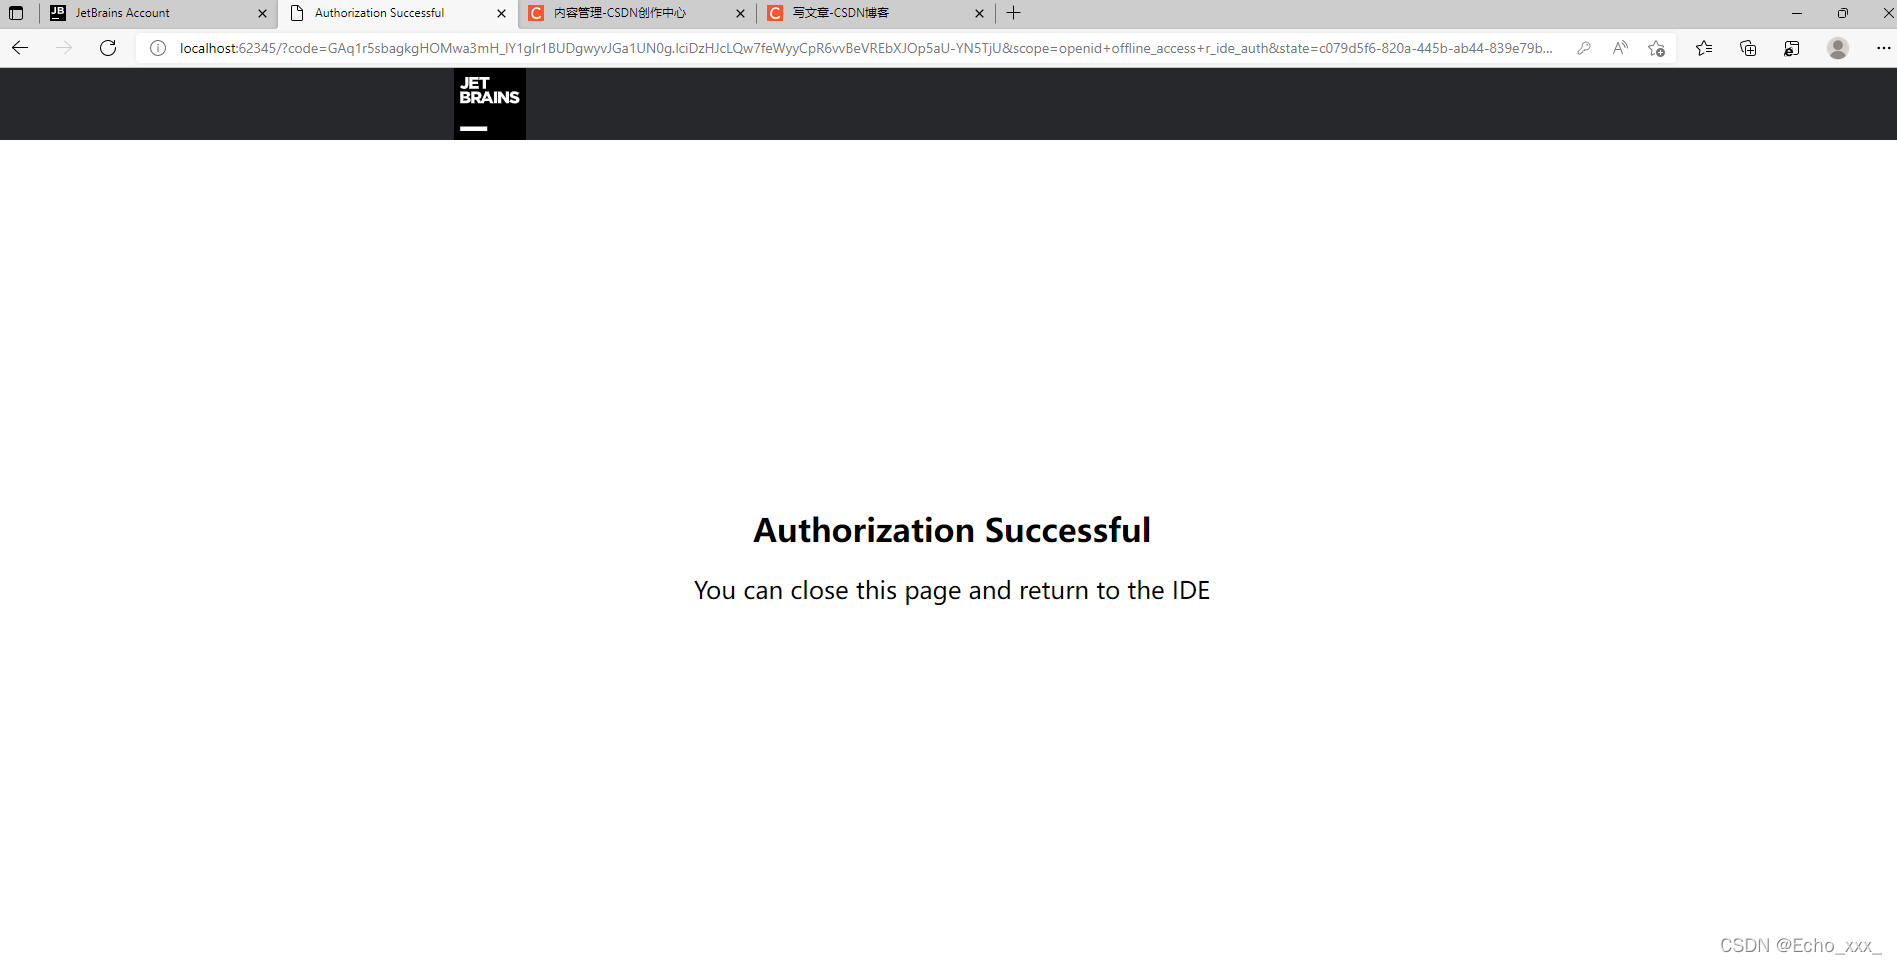Open a new browser tab
1897x964 pixels.
coord(1013,13)
